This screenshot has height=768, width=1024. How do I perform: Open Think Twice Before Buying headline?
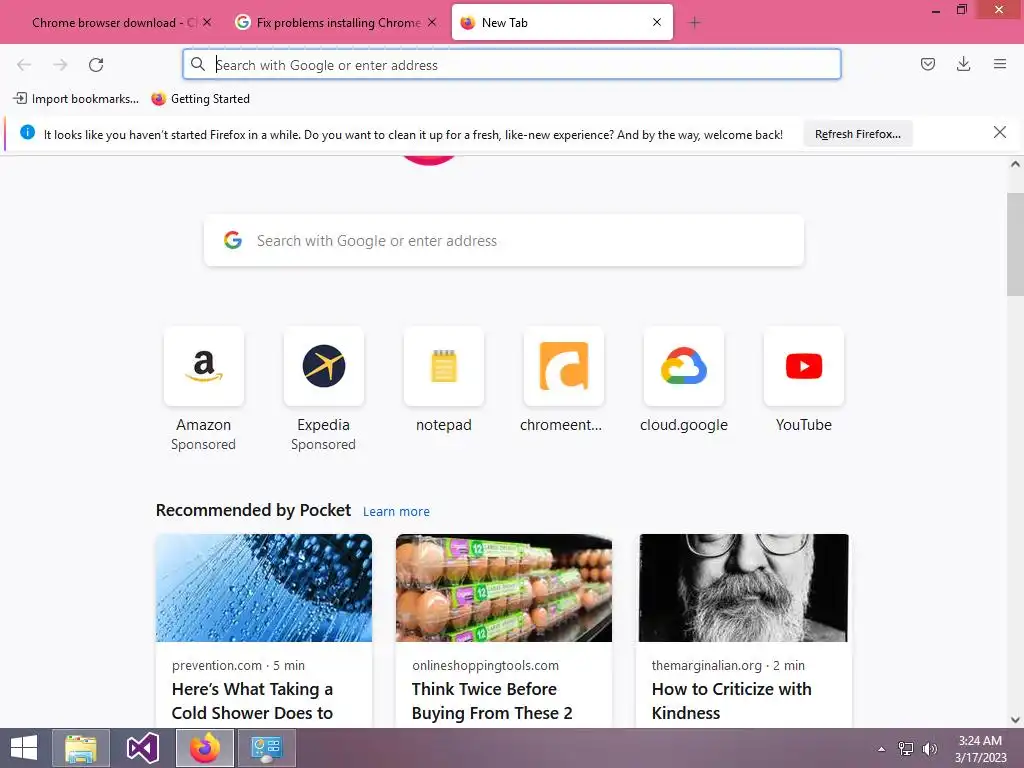[x=492, y=701]
